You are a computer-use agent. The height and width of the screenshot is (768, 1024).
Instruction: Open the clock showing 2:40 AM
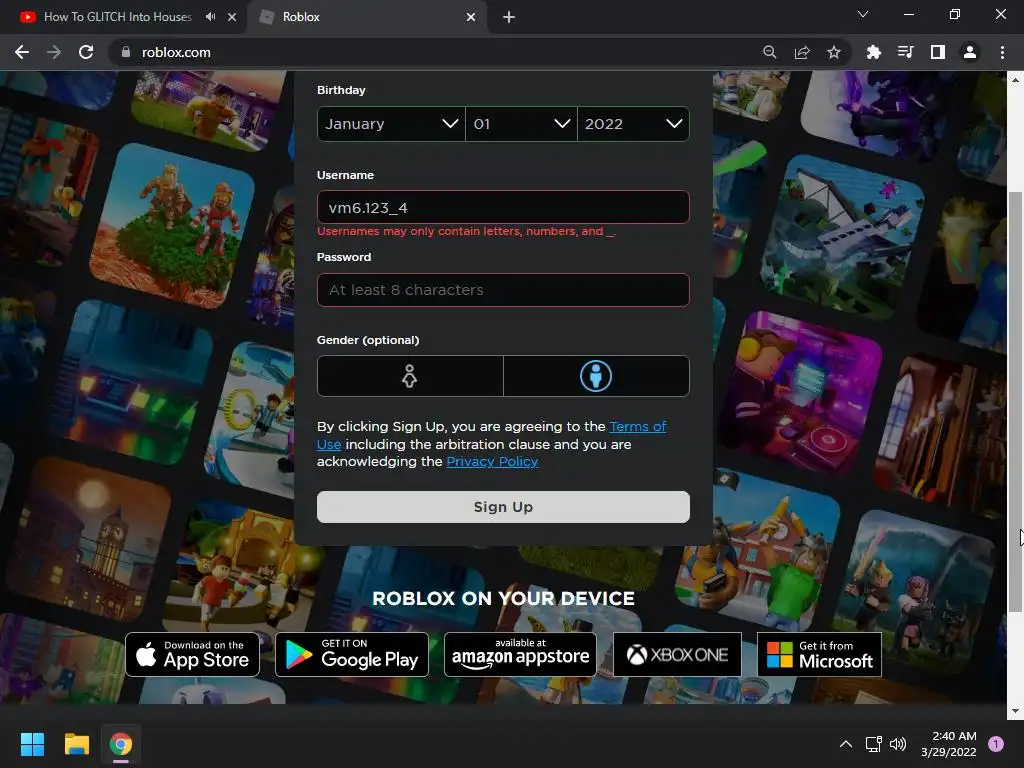coord(949,744)
